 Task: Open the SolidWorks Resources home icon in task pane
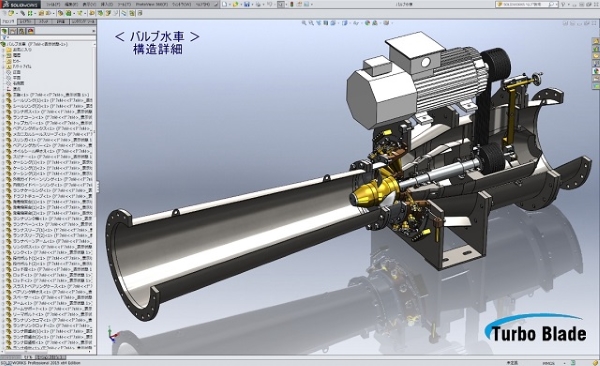point(596,41)
